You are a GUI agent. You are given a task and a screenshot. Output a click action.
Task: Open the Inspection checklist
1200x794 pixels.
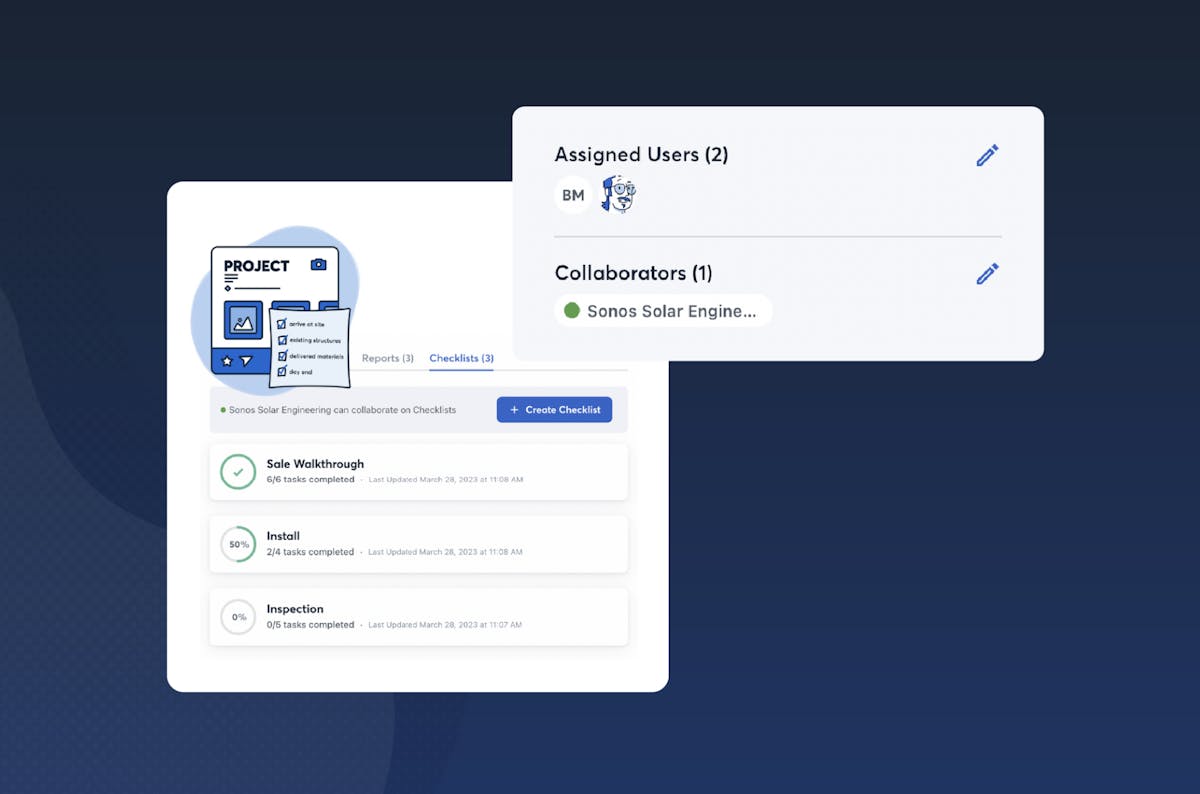418,617
